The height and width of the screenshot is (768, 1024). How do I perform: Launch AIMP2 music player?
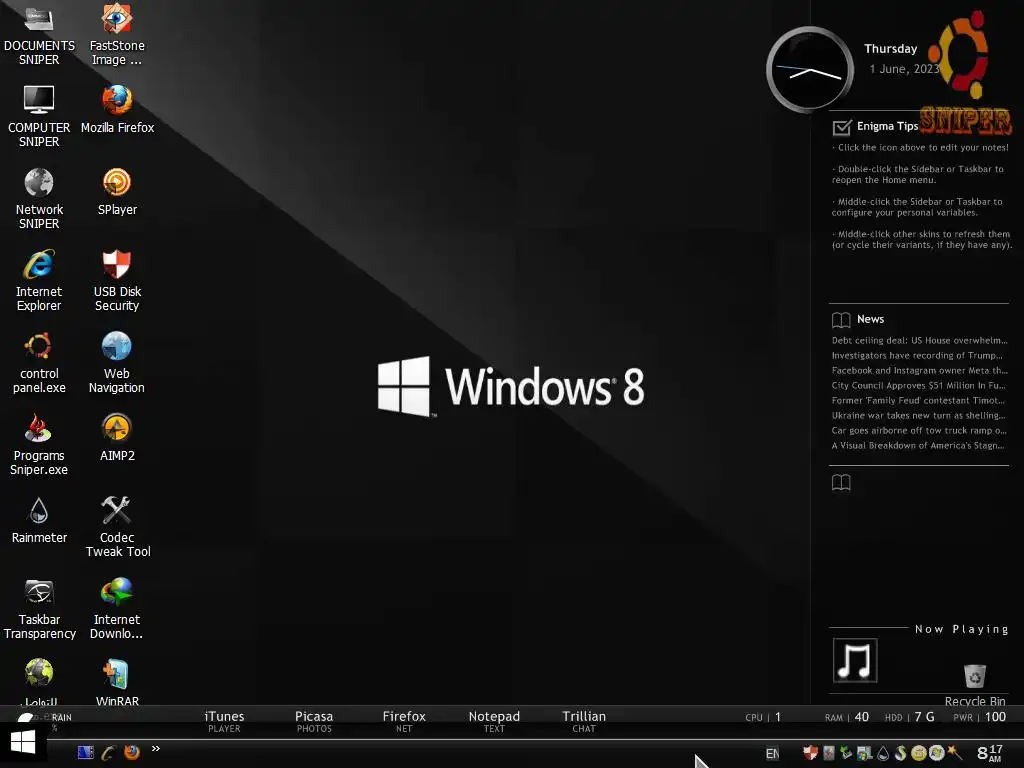pyautogui.click(x=117, y=437)
